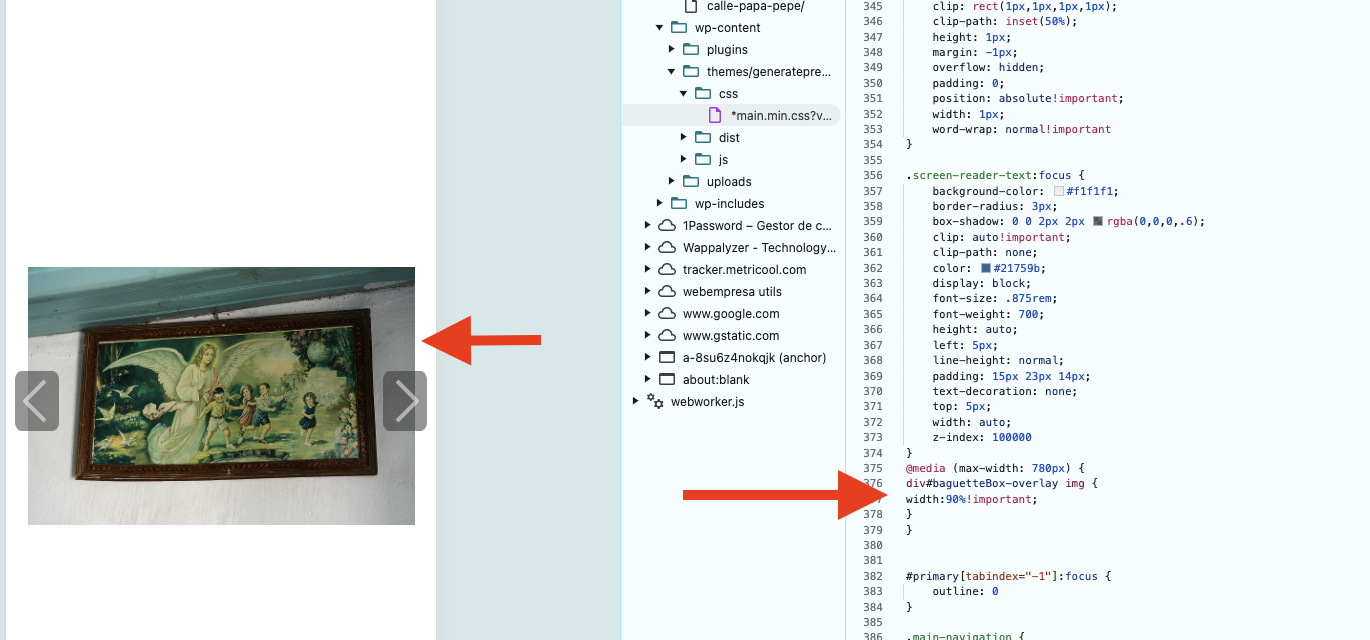Click the position: absolute!important declaration

click(1028, 98)
